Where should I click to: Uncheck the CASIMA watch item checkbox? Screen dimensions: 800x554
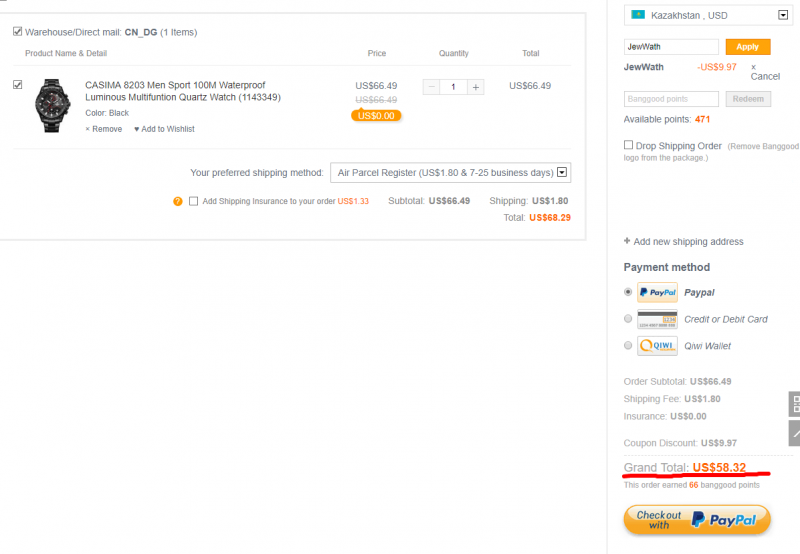pos(17,85)
